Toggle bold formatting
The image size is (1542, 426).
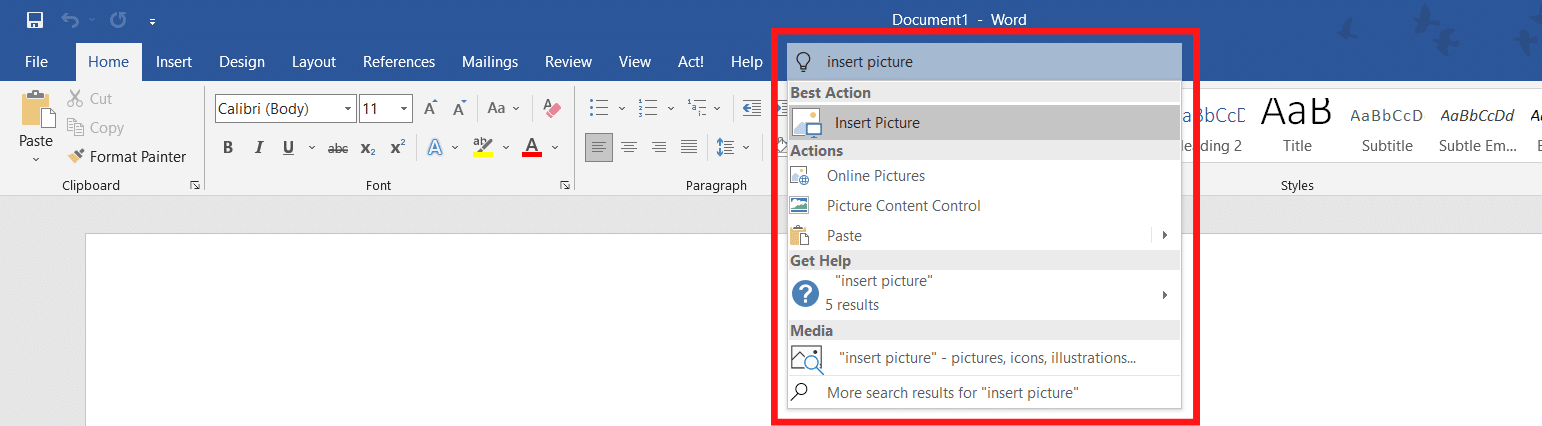coord(228,148)
